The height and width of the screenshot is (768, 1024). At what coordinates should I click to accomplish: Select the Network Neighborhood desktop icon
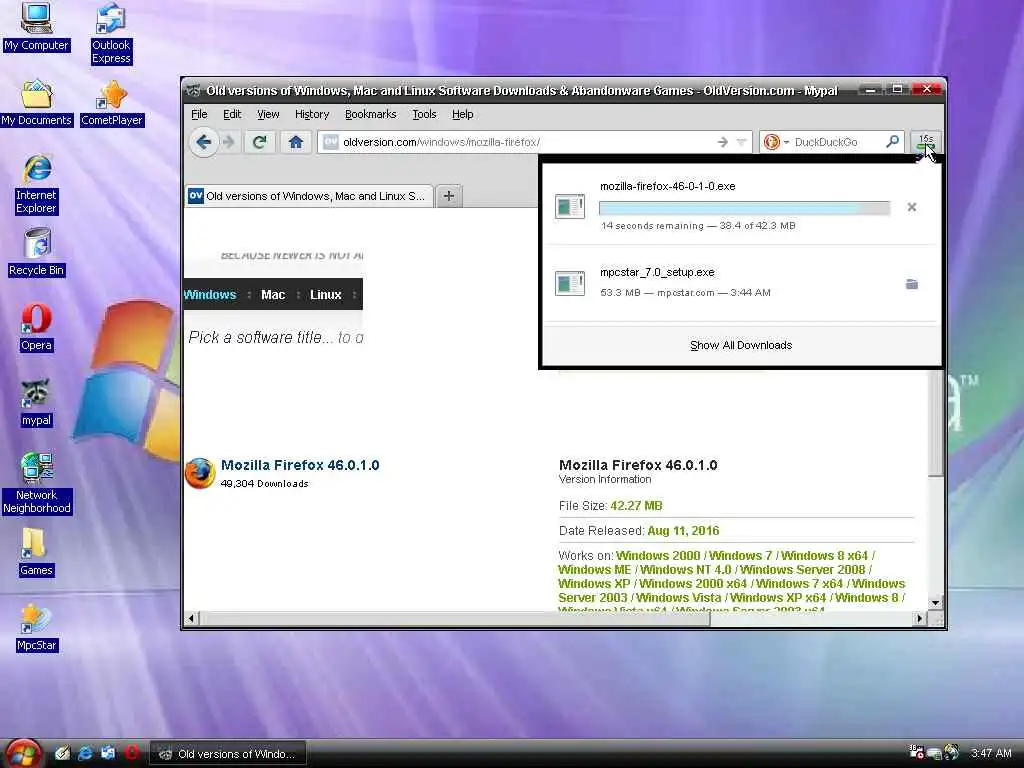[36, 483]
